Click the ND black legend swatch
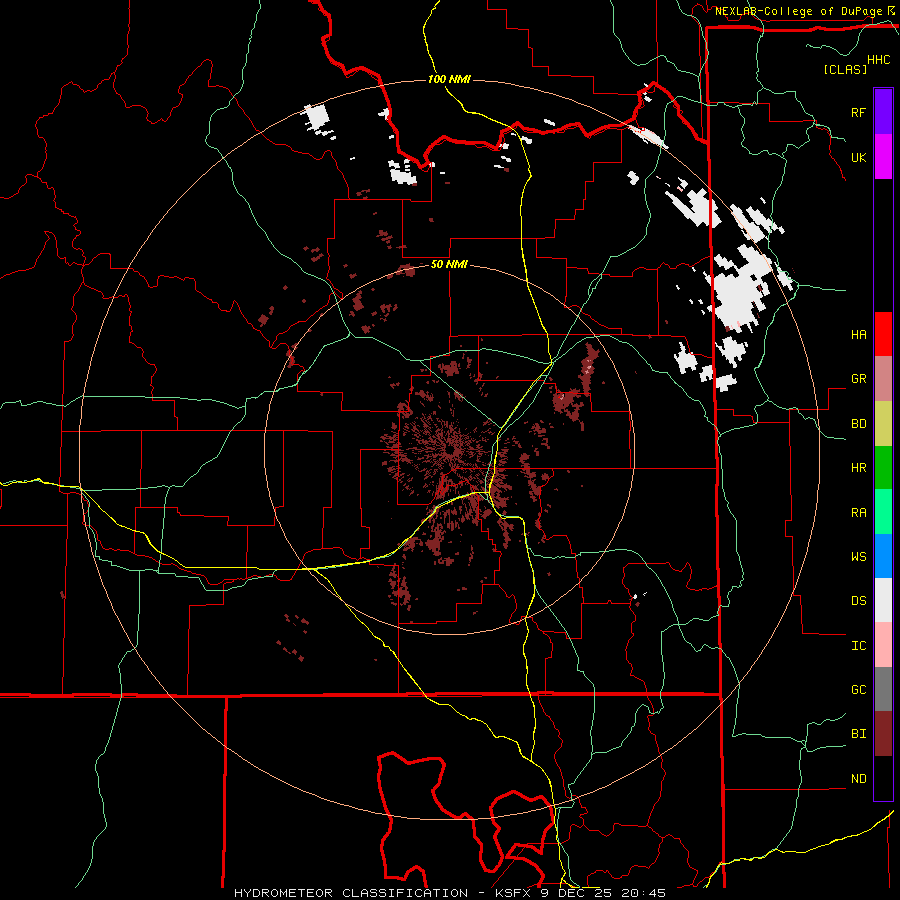 tap(883, 778)
